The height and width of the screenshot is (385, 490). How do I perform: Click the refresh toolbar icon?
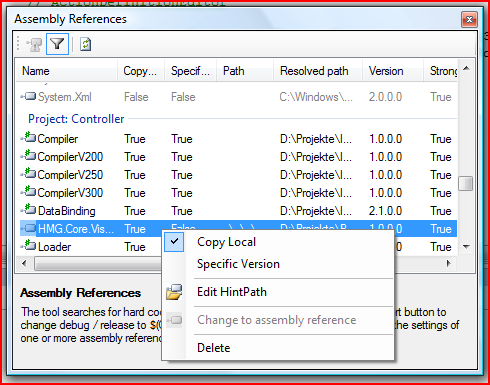point(85,44)
